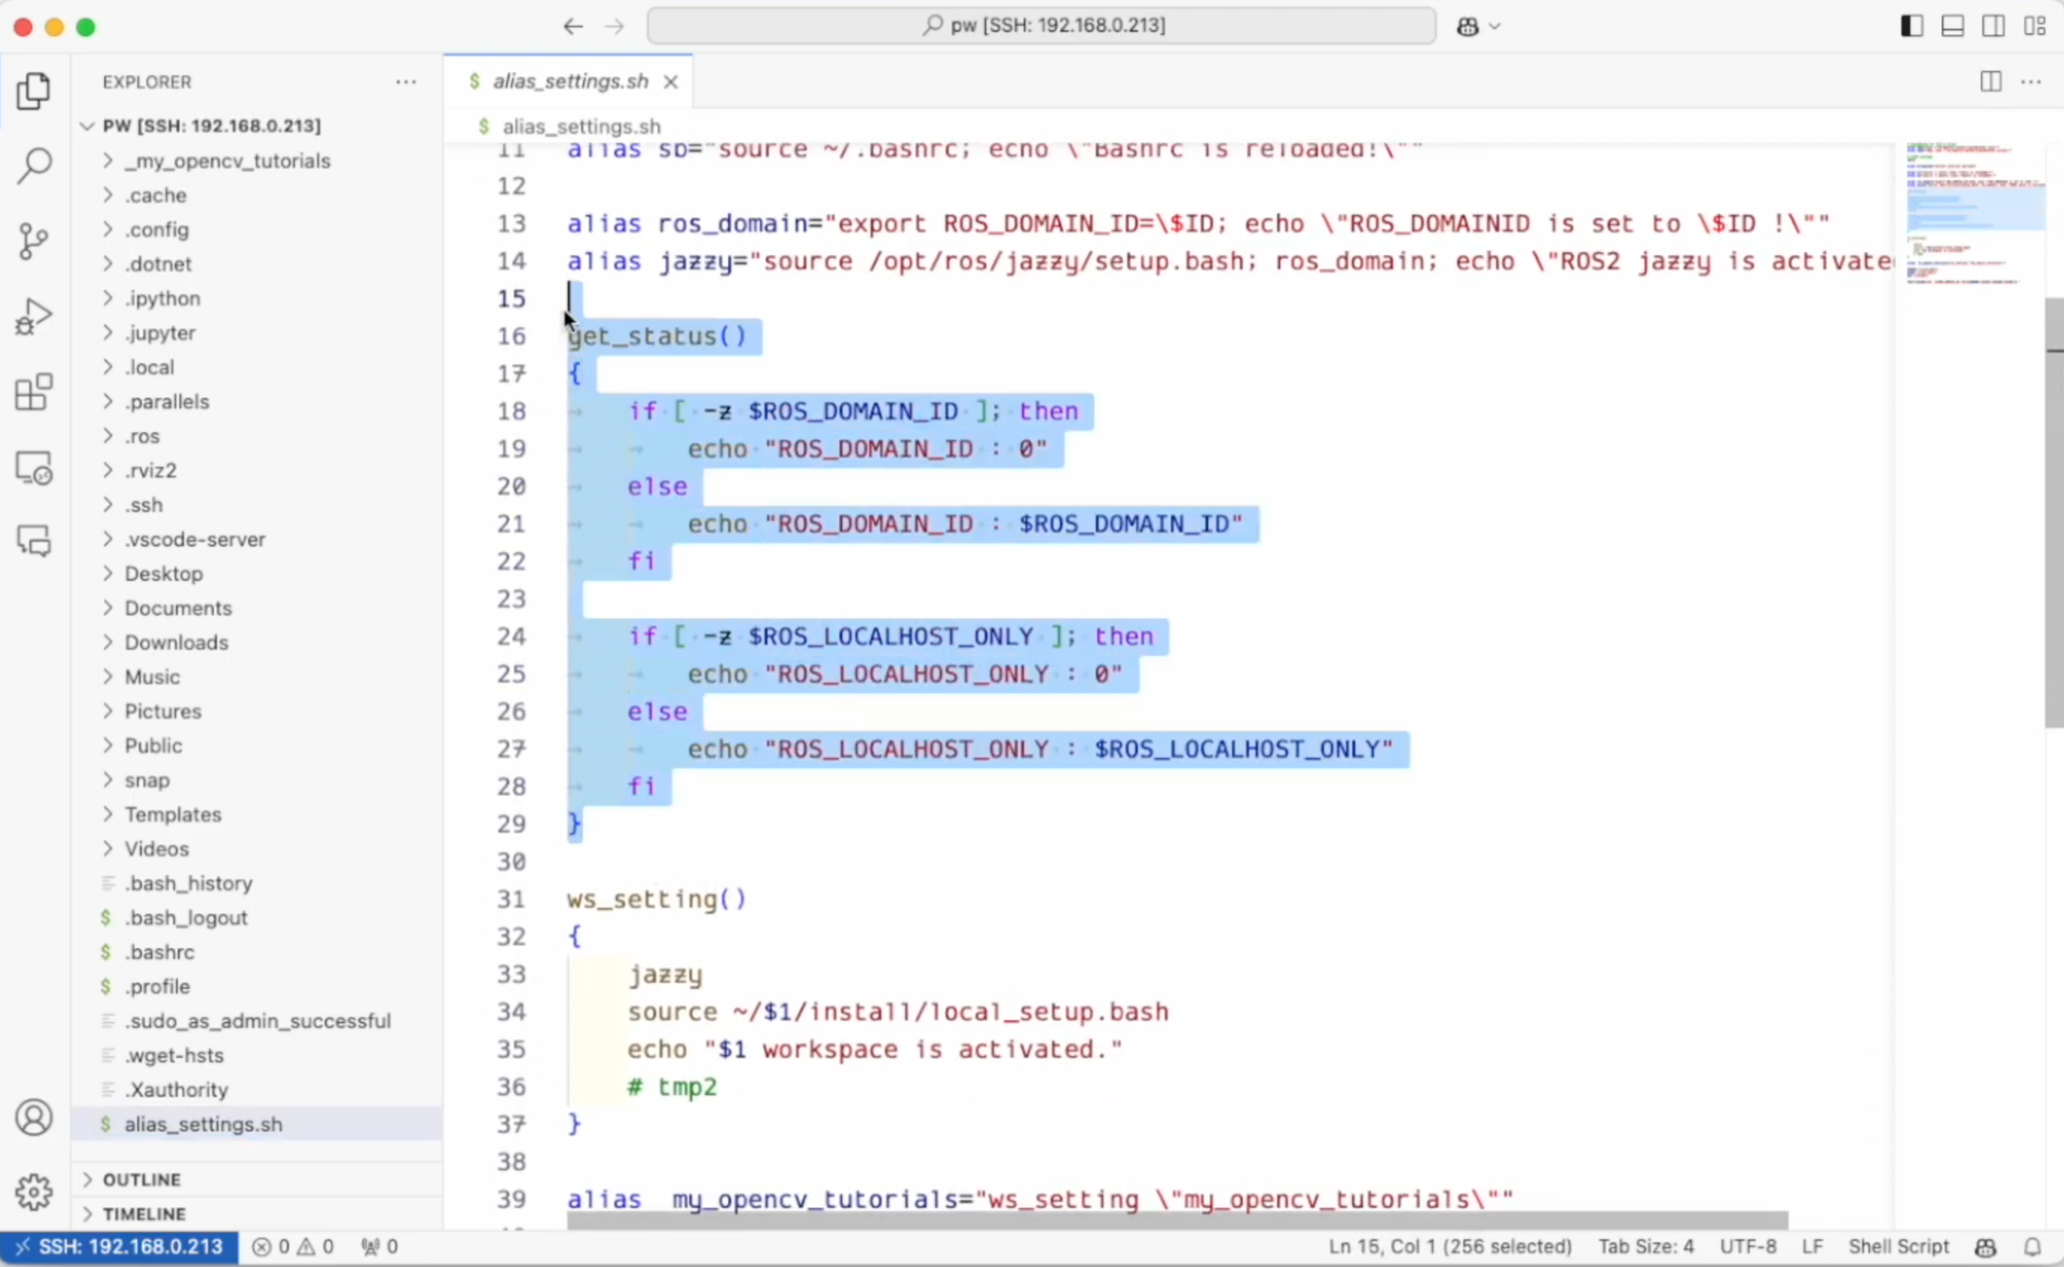Toggle the bottom panel visibility
This screenshot has height=1267, width=2064.
coord(1952,26)
